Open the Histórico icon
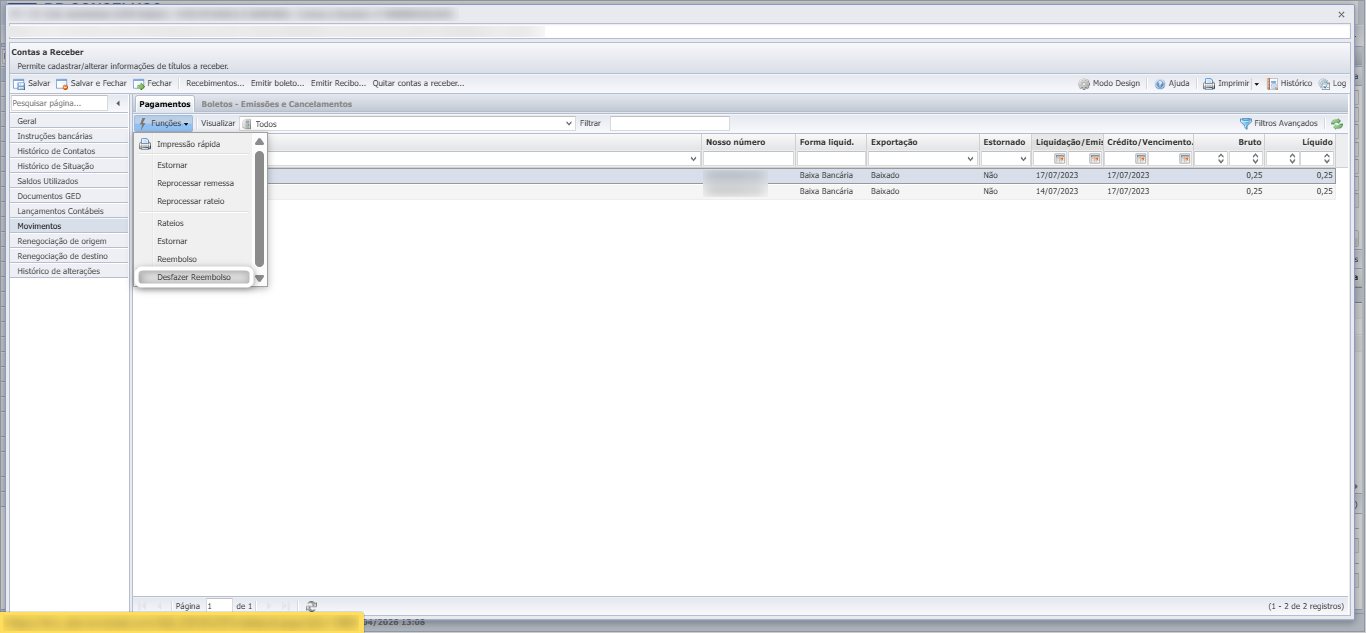Viewport: 1366px width, 633px height. click(1272, 84)
